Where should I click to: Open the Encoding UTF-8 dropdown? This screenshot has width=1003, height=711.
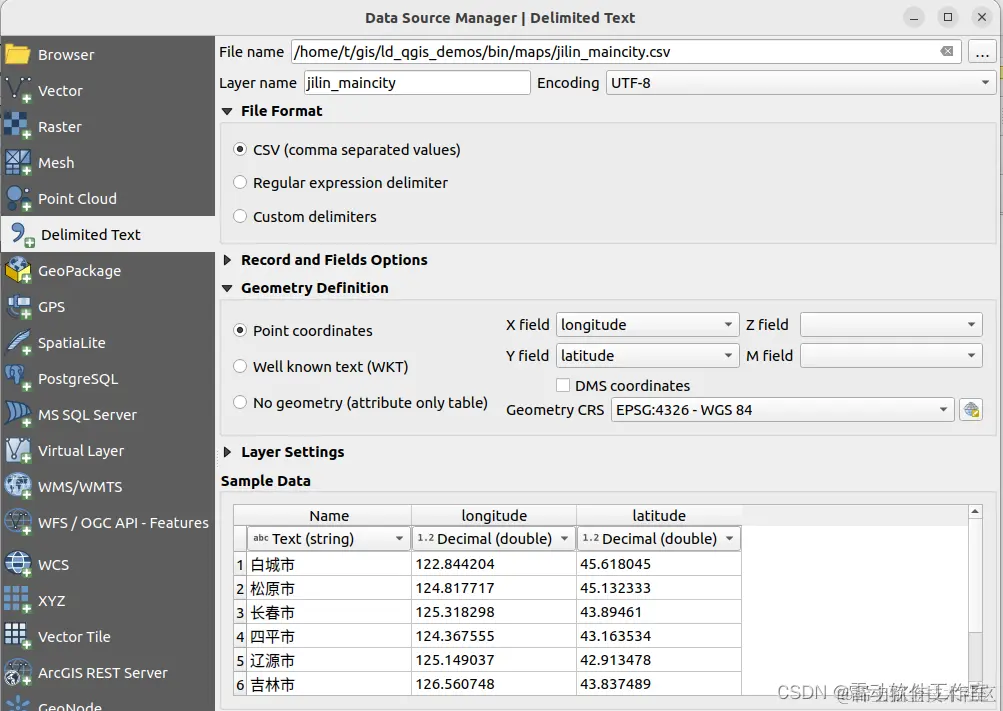[800, 82]
